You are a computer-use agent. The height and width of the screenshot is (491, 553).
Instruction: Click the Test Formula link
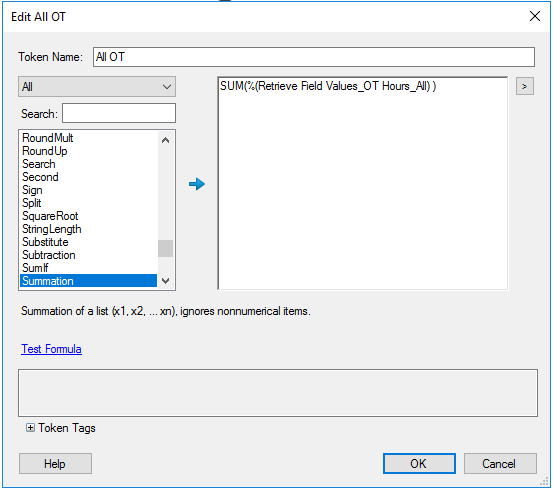[x=51, y=349]
